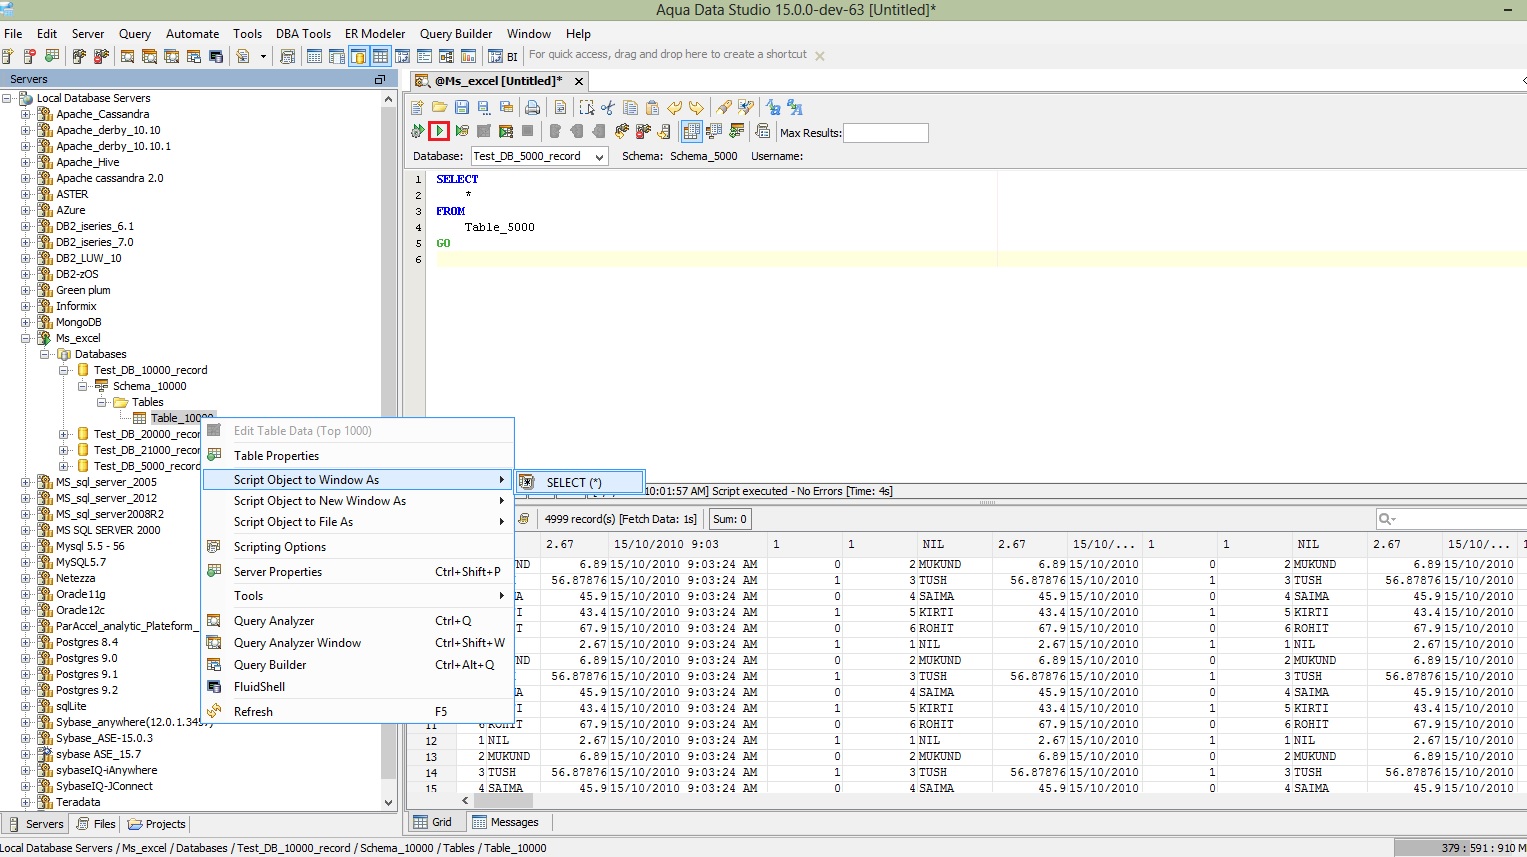Click the Print icon in editor toolbar
1527x857 pixels.
tap(533, 107)
